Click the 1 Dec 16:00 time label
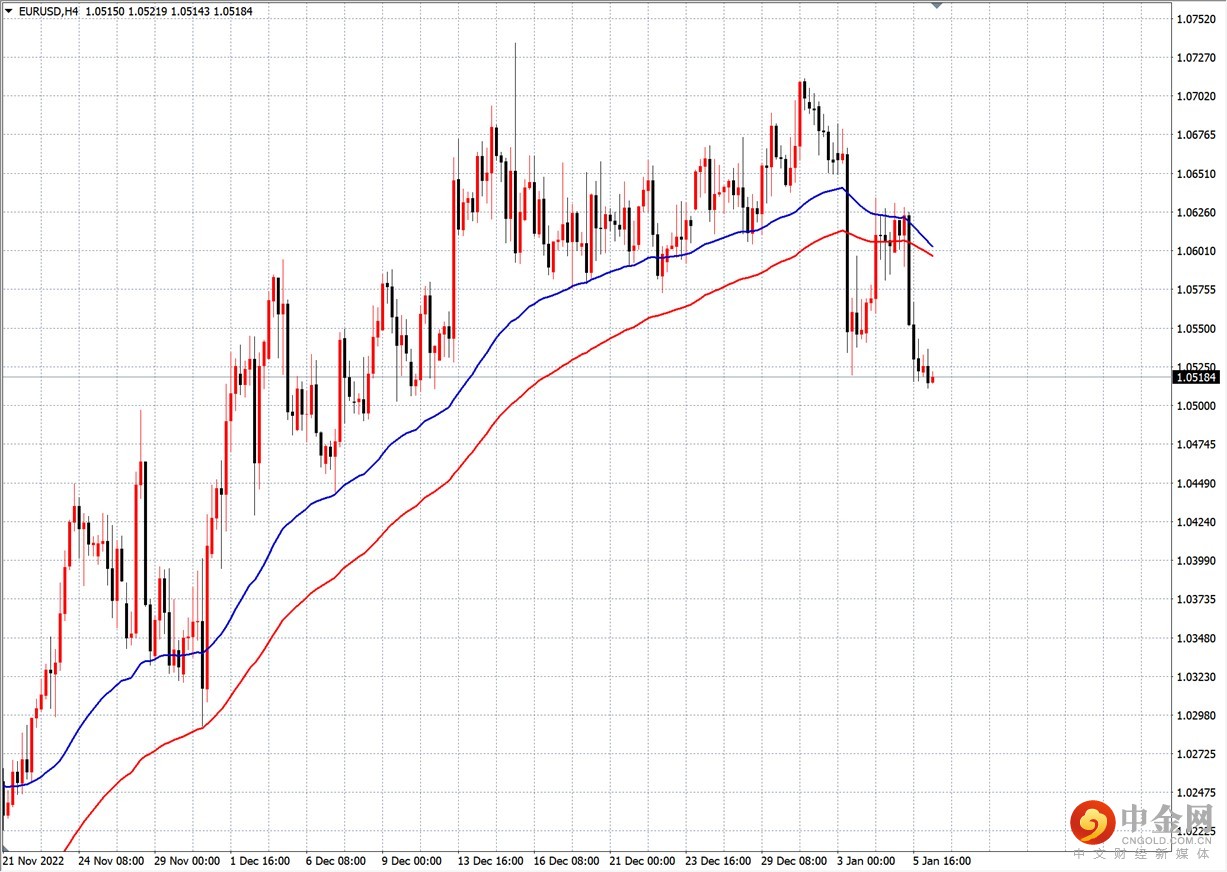The image size is (1227, 872). tap(260, 860)
